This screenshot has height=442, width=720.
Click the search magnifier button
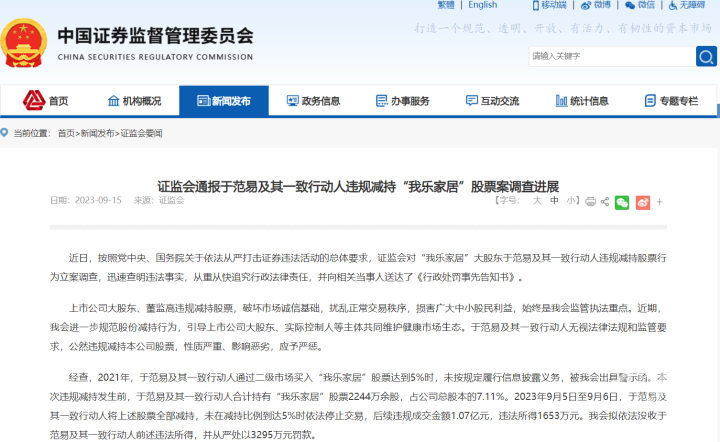coord(706,56)
